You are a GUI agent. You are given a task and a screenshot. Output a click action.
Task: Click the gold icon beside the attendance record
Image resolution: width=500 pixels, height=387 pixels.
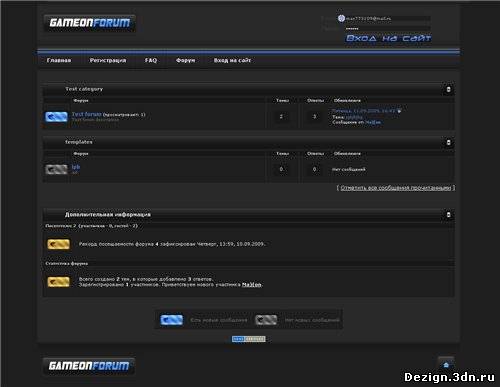pos(58,244)
